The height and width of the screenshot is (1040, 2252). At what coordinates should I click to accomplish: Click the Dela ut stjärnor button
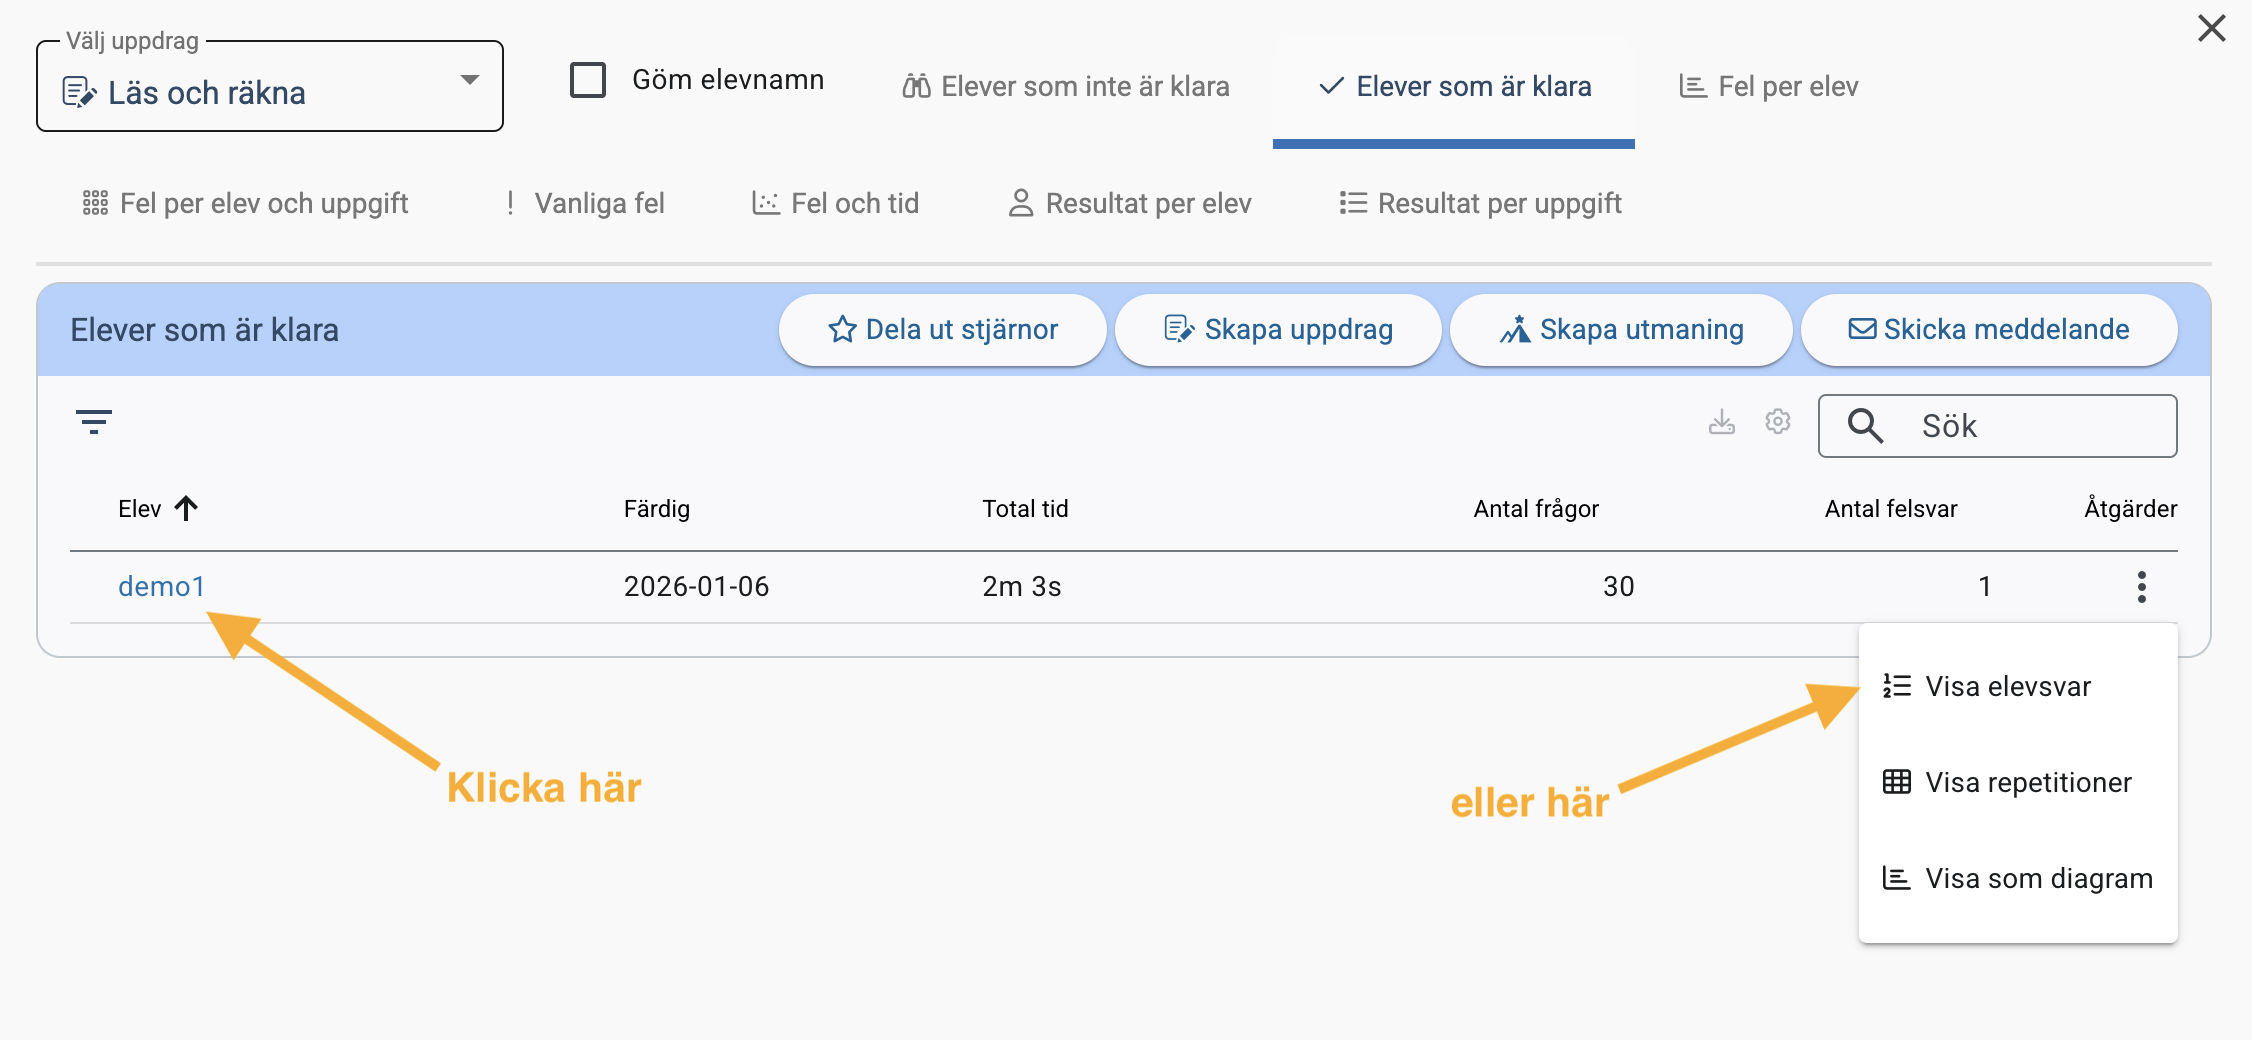[942, 330]
